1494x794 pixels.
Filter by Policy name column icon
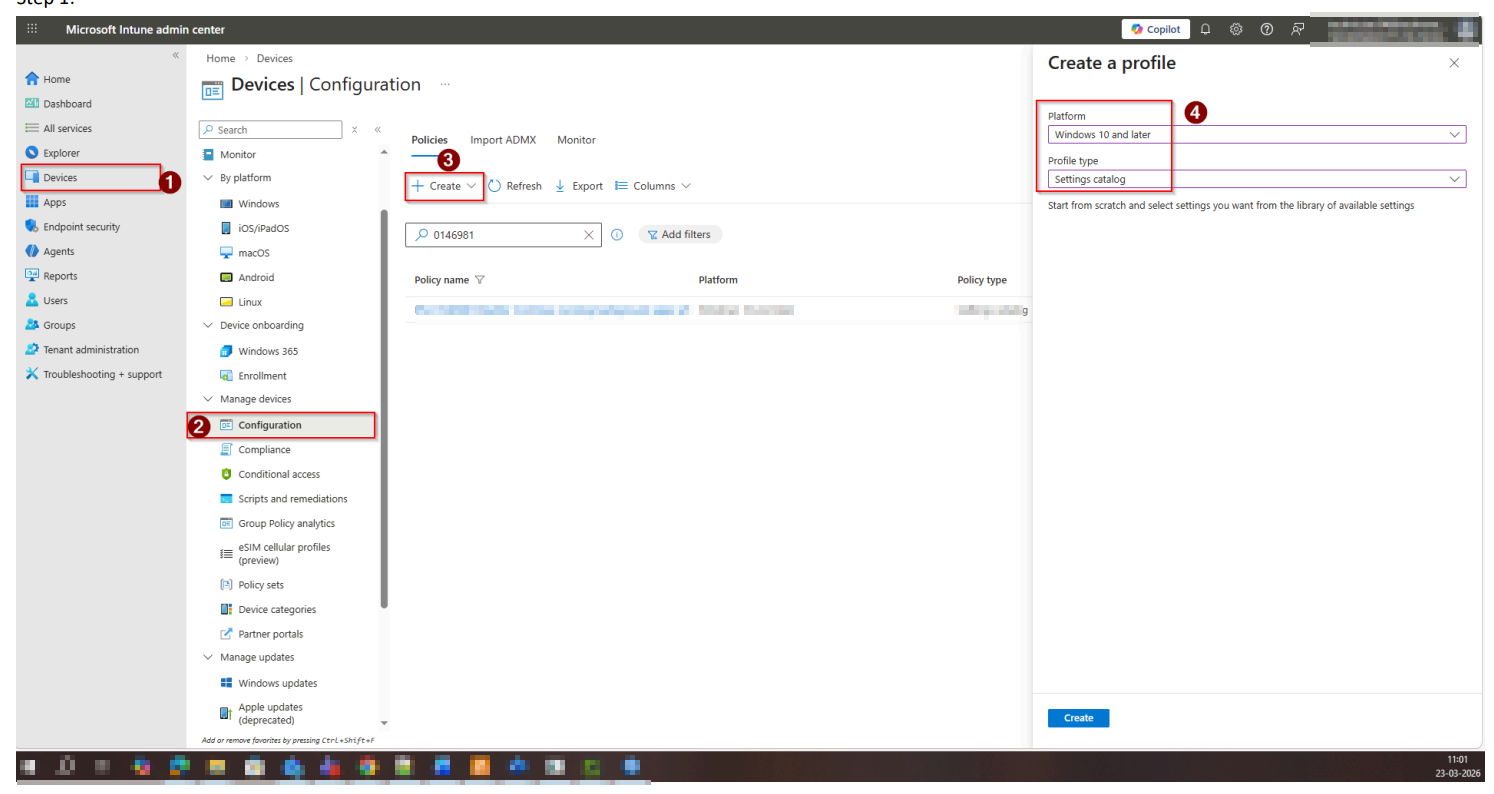pyautogui.click(x=480, y=280)
